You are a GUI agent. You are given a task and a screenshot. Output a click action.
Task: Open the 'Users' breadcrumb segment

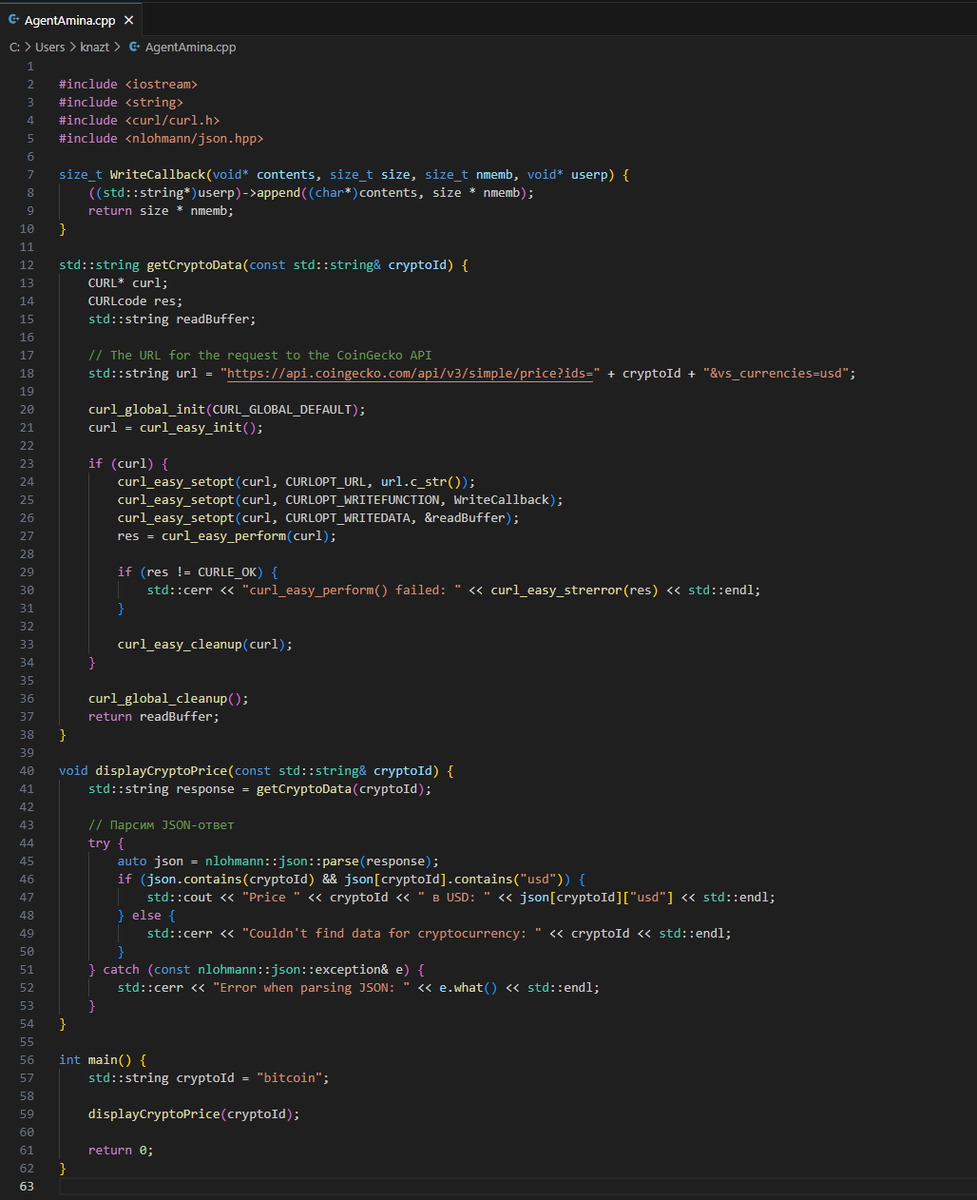pyautogui.click(x=50, y=47)
